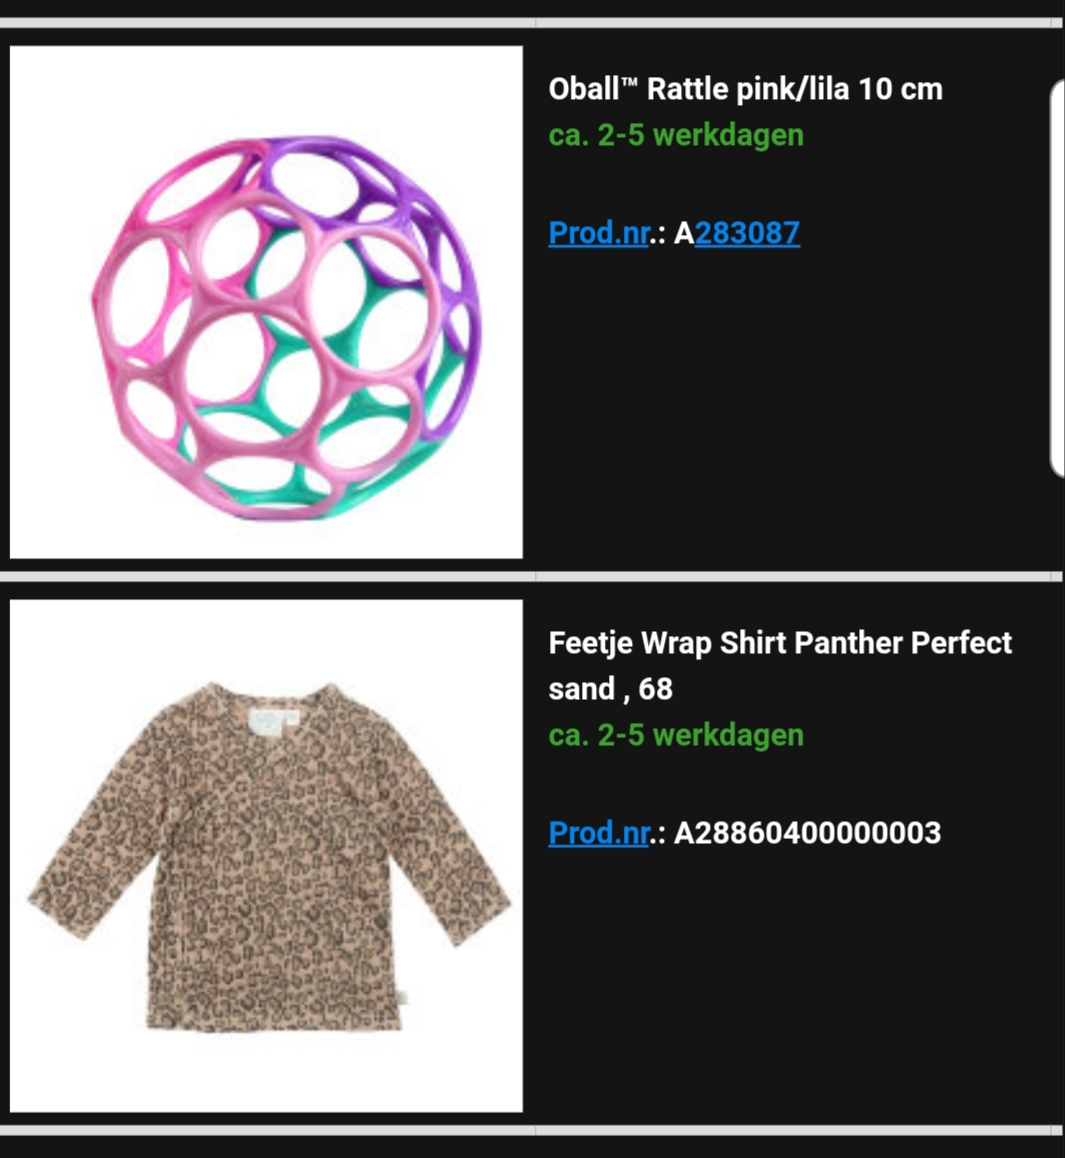
Task: Click the Oball Rattle pink/lila title
Action: tap(745, 89)
